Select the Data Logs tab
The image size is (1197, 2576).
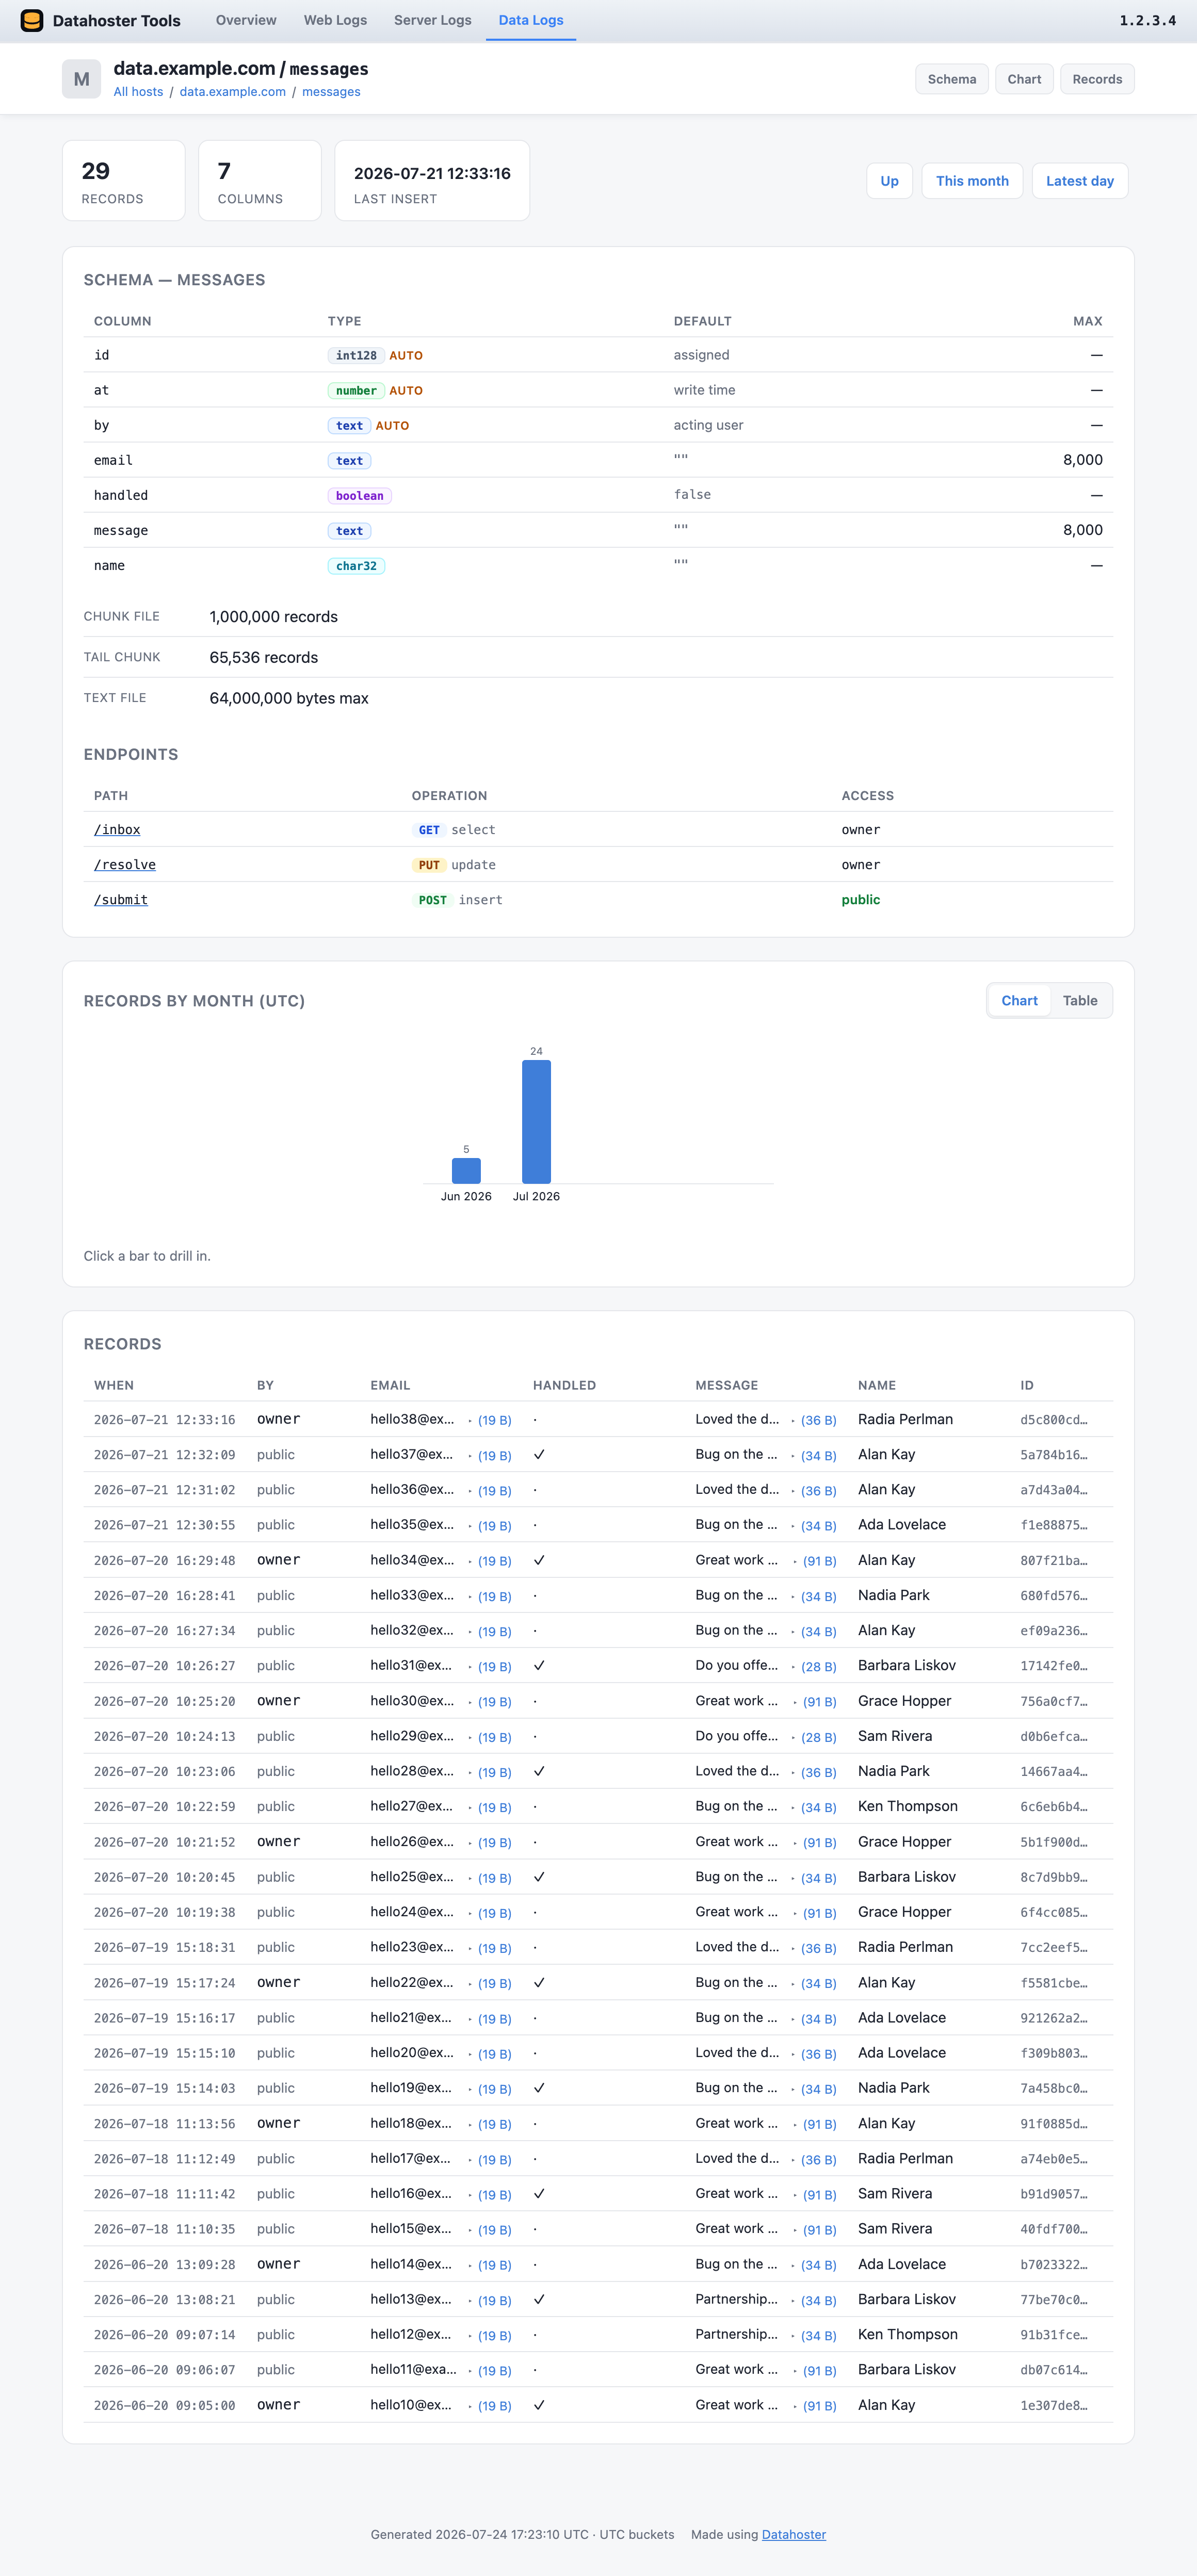click(531, 20)
